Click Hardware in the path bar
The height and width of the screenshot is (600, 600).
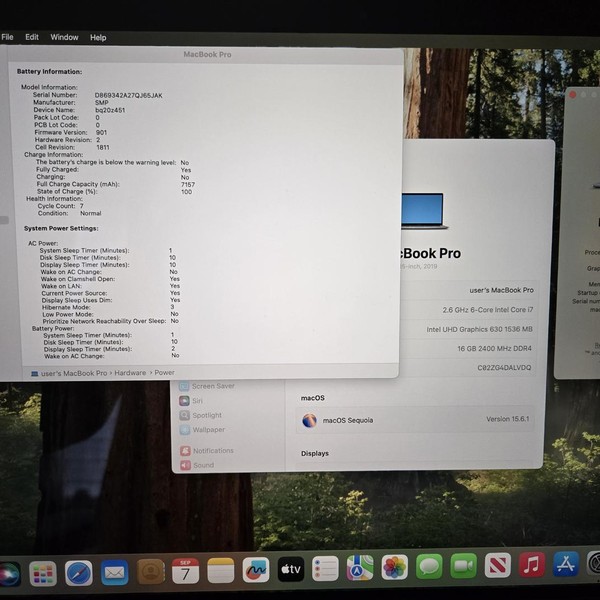(130, 373)
